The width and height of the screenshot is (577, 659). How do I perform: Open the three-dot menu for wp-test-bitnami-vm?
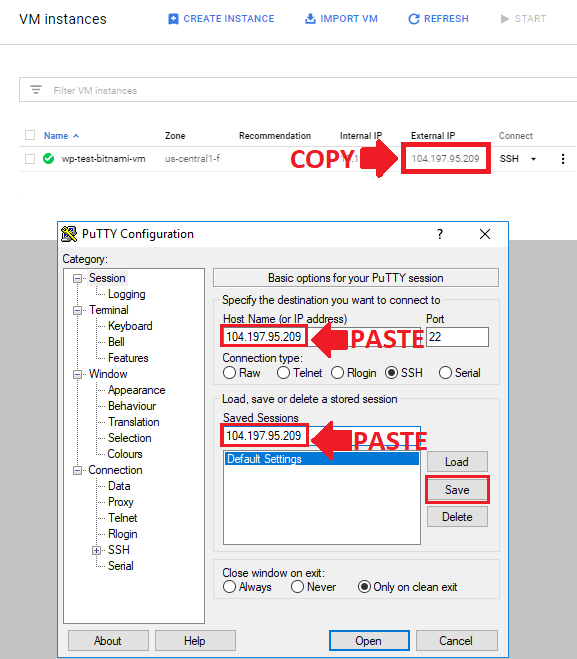[x=563, y=158]
